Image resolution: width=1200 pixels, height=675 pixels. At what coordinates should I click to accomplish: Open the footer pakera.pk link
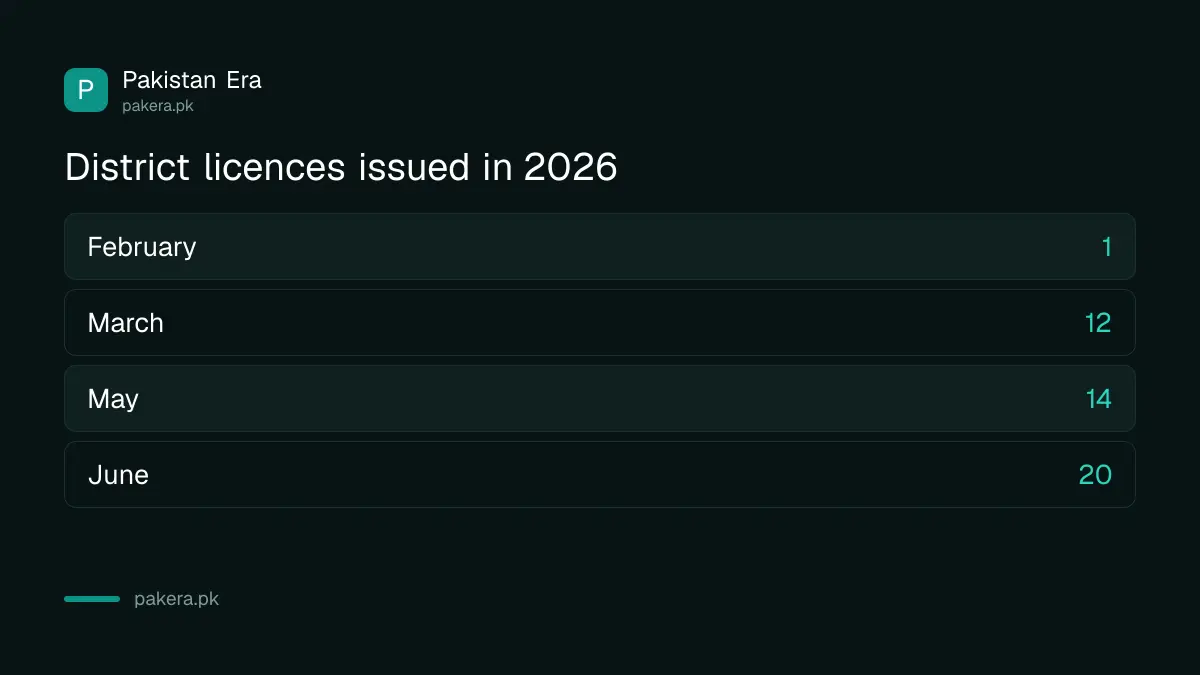point(176,599)
